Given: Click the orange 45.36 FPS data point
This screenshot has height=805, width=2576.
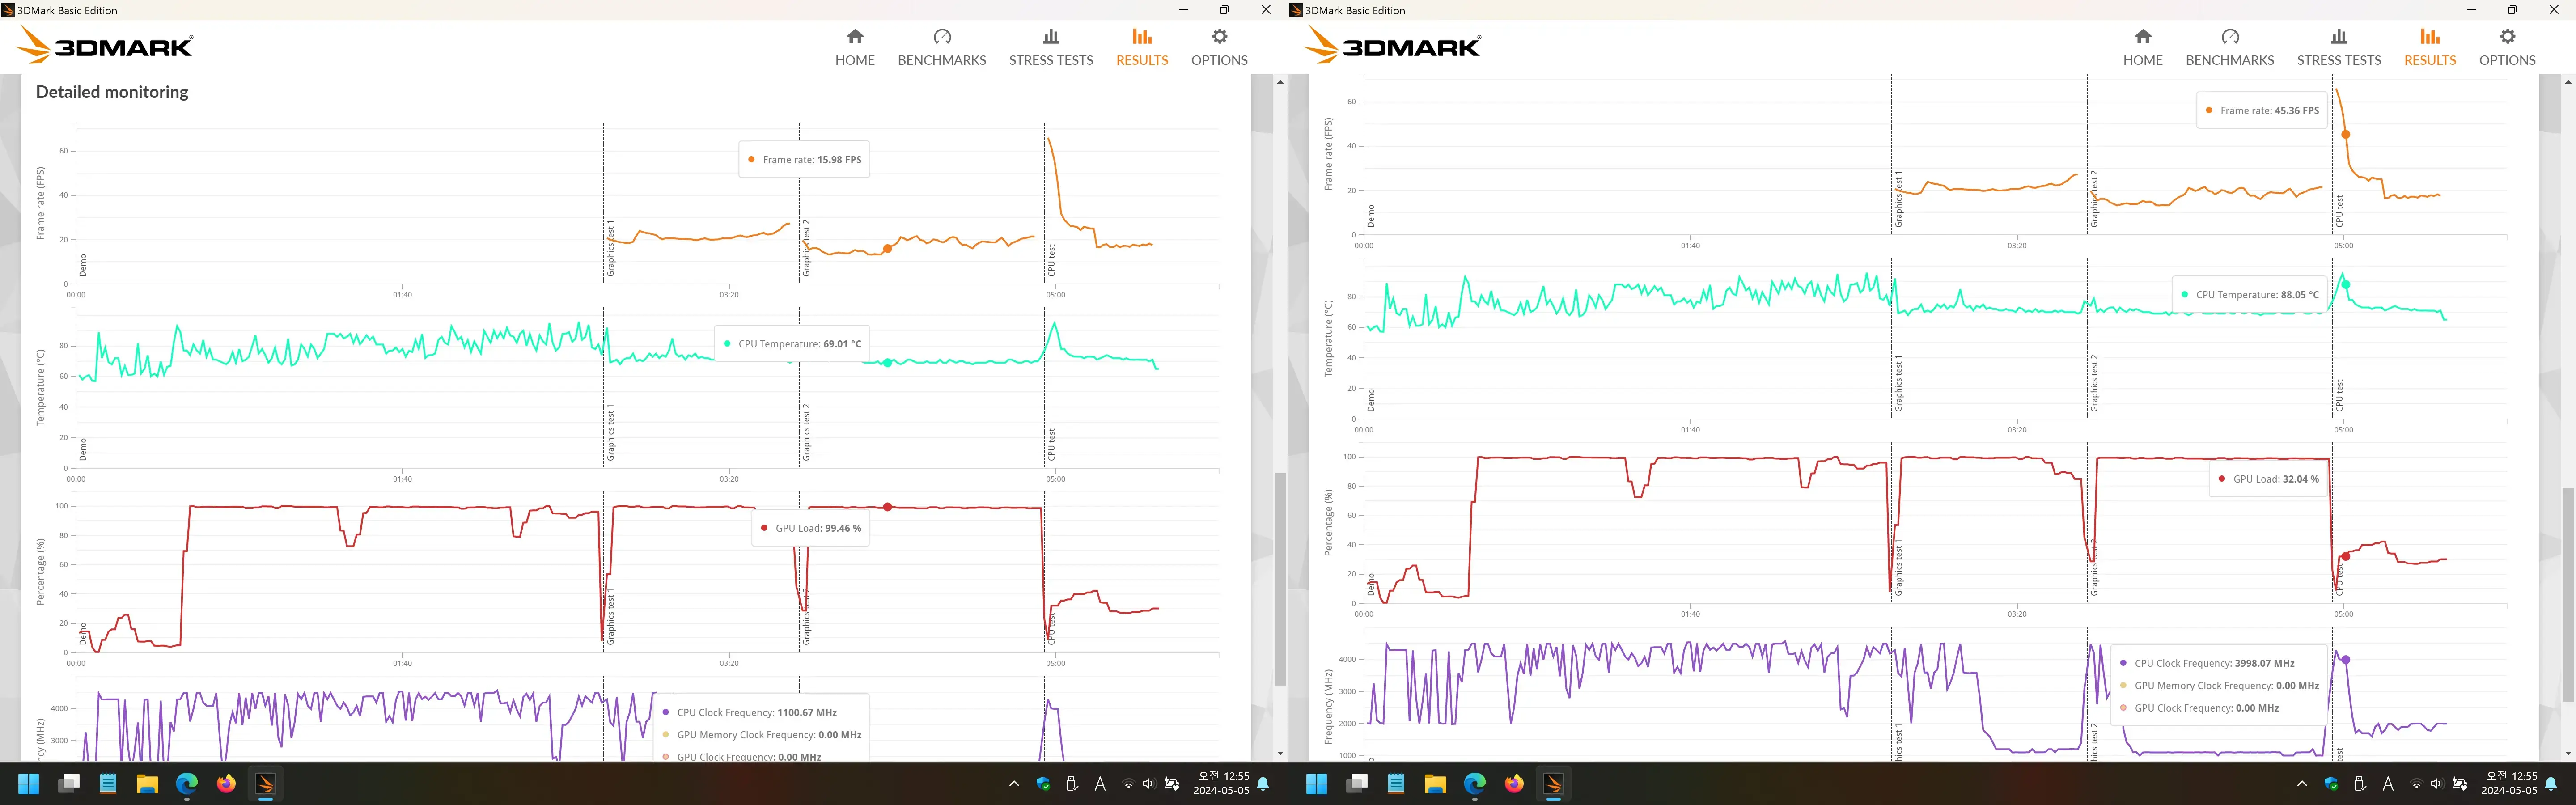Looking at the screenshot, I should coord(2346,134).
